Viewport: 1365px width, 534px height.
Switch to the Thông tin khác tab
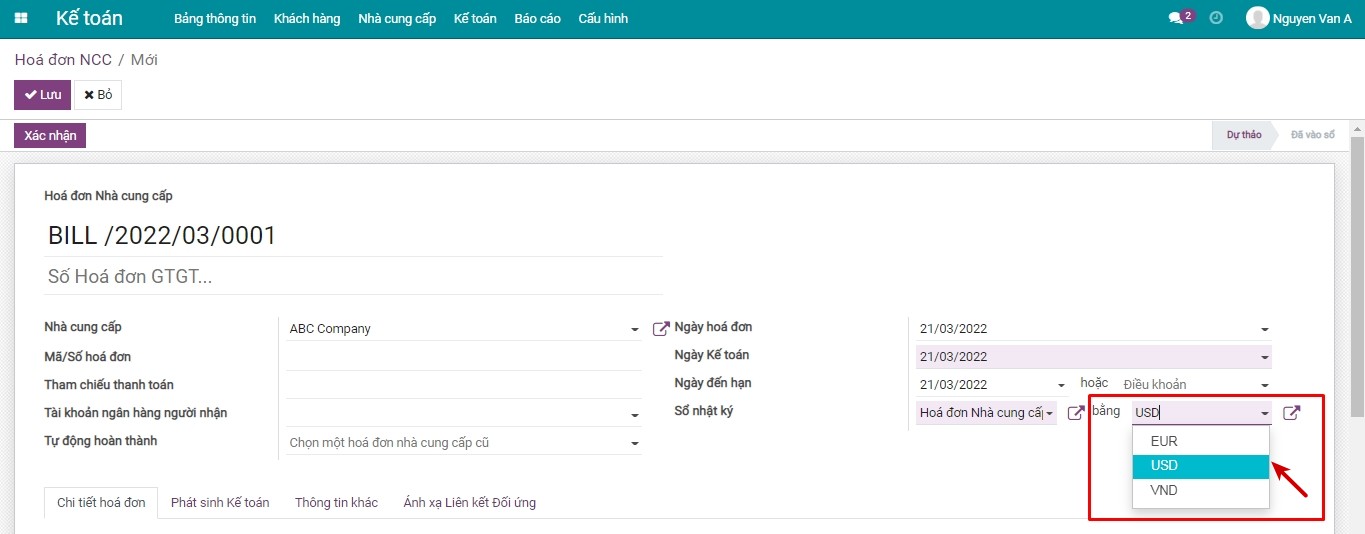click(336, 503)
